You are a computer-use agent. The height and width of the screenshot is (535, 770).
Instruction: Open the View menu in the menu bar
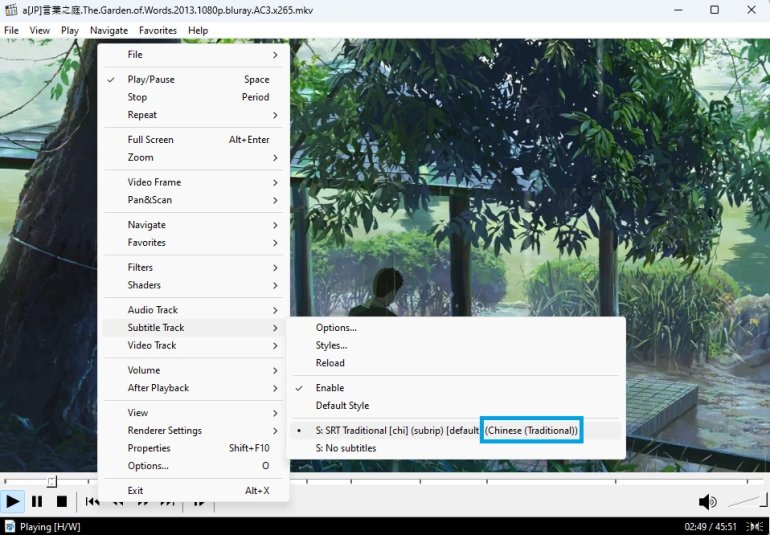tap(39, 30)
